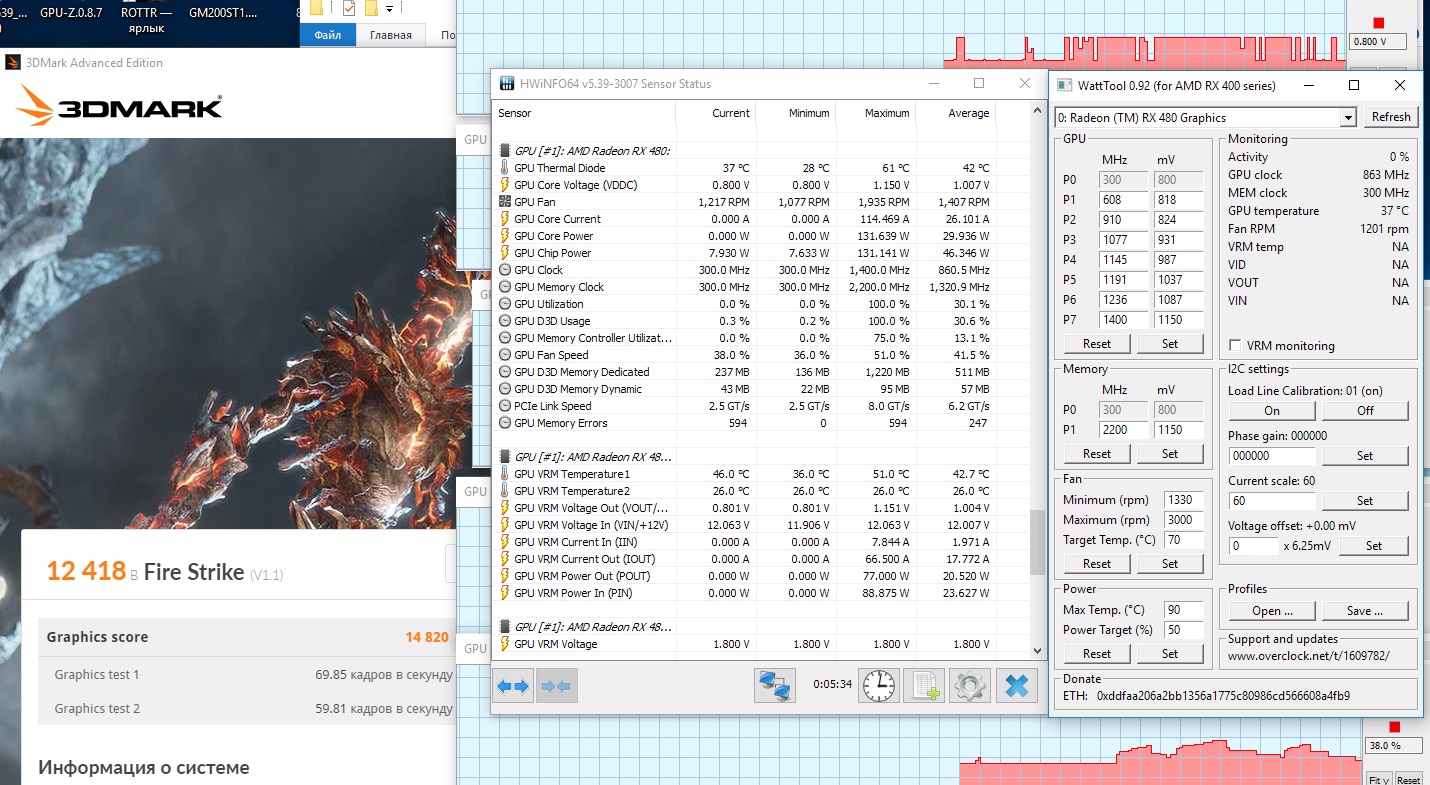Viewport: 1430px width, 785px height.
Task: Click Explorer properties checkmark icon
Action: coord(349,9)
